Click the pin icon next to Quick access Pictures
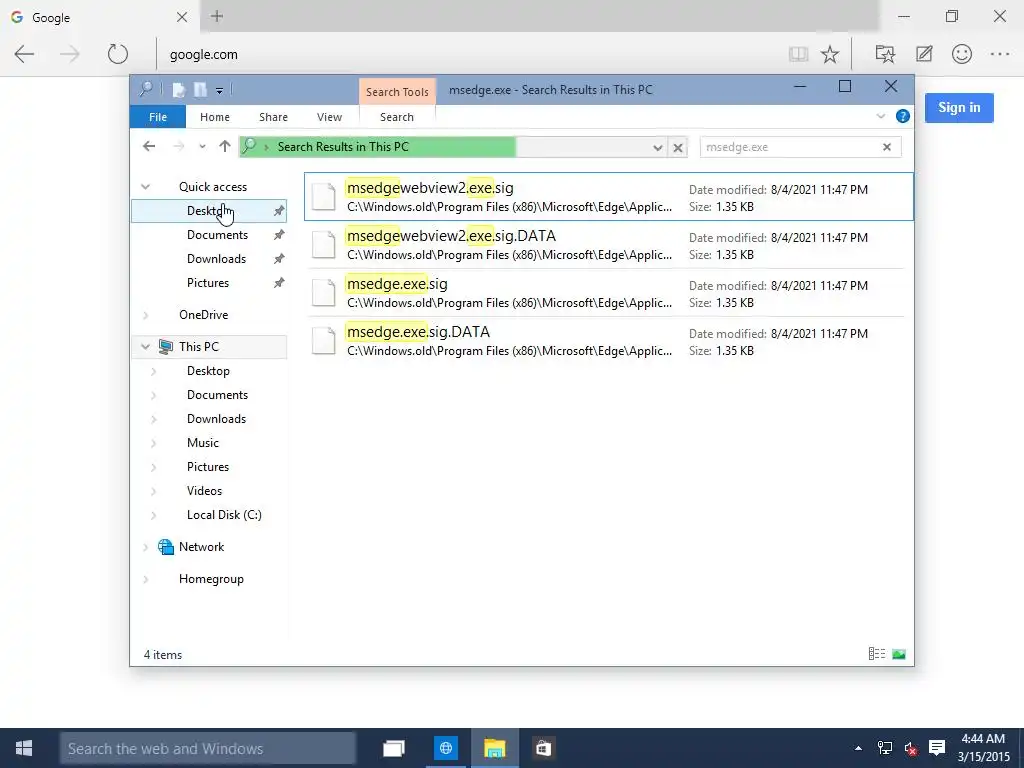The image size is (1024, 768). pos(279,283)
